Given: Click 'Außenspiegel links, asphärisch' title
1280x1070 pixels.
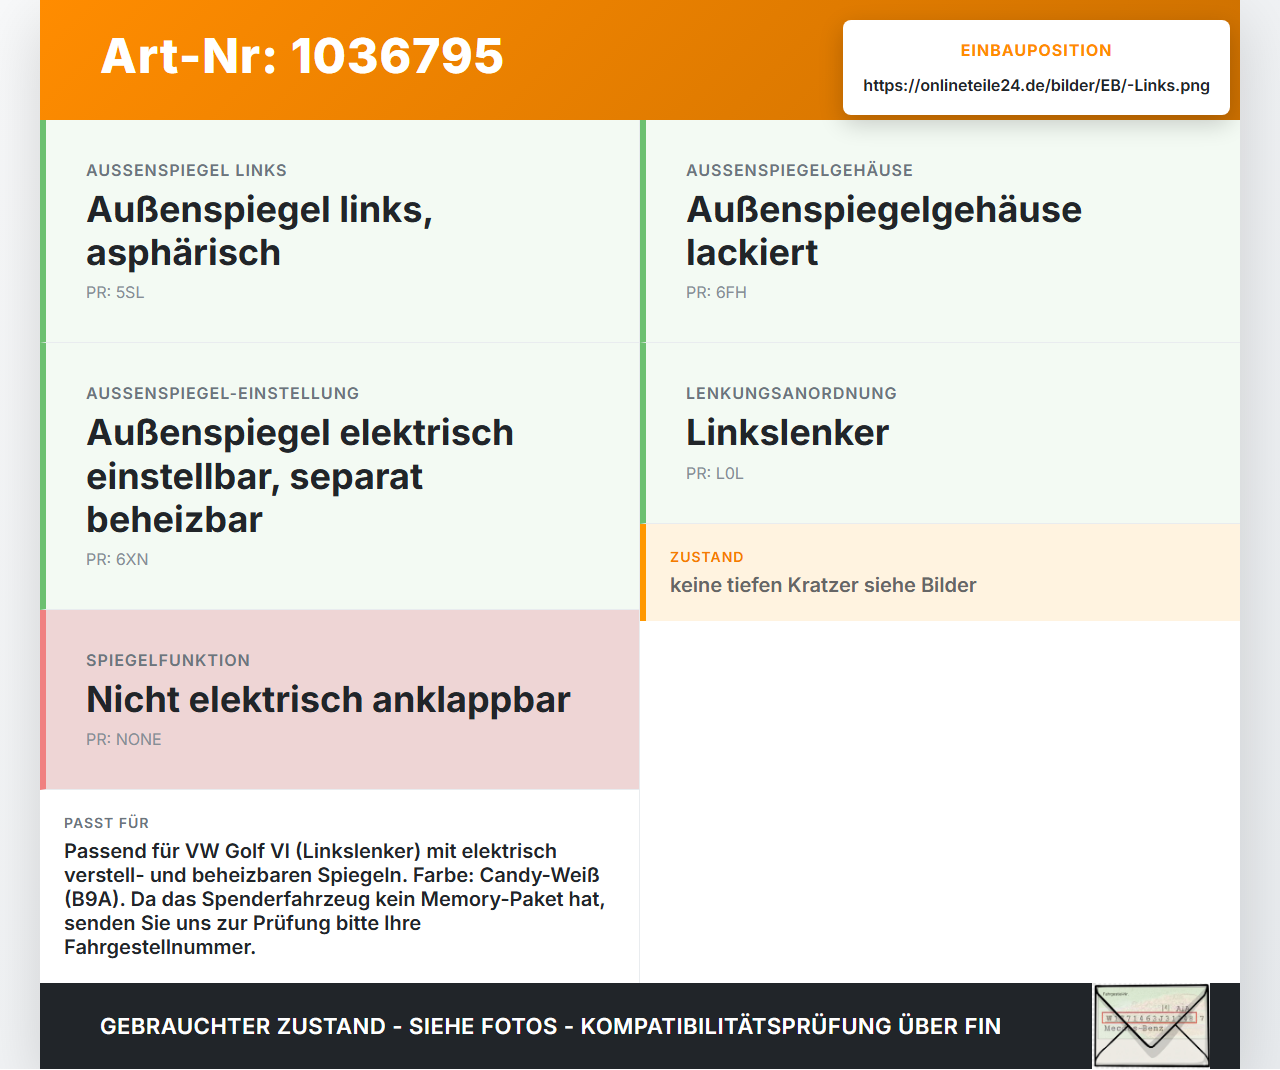Looking at the screenshot, I should 260,231.
